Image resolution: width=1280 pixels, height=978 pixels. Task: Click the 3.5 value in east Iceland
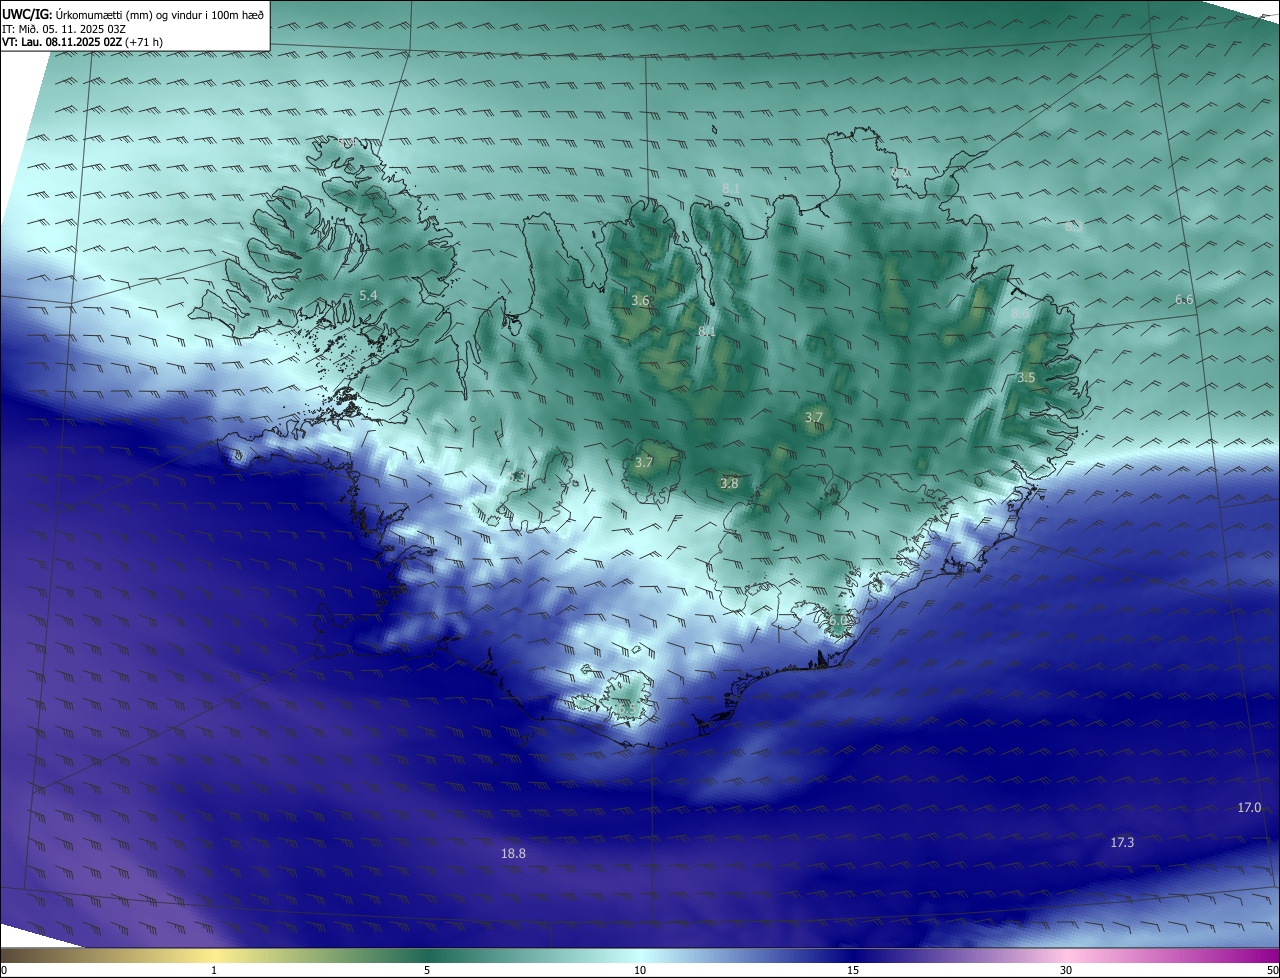coord(1026,378)
